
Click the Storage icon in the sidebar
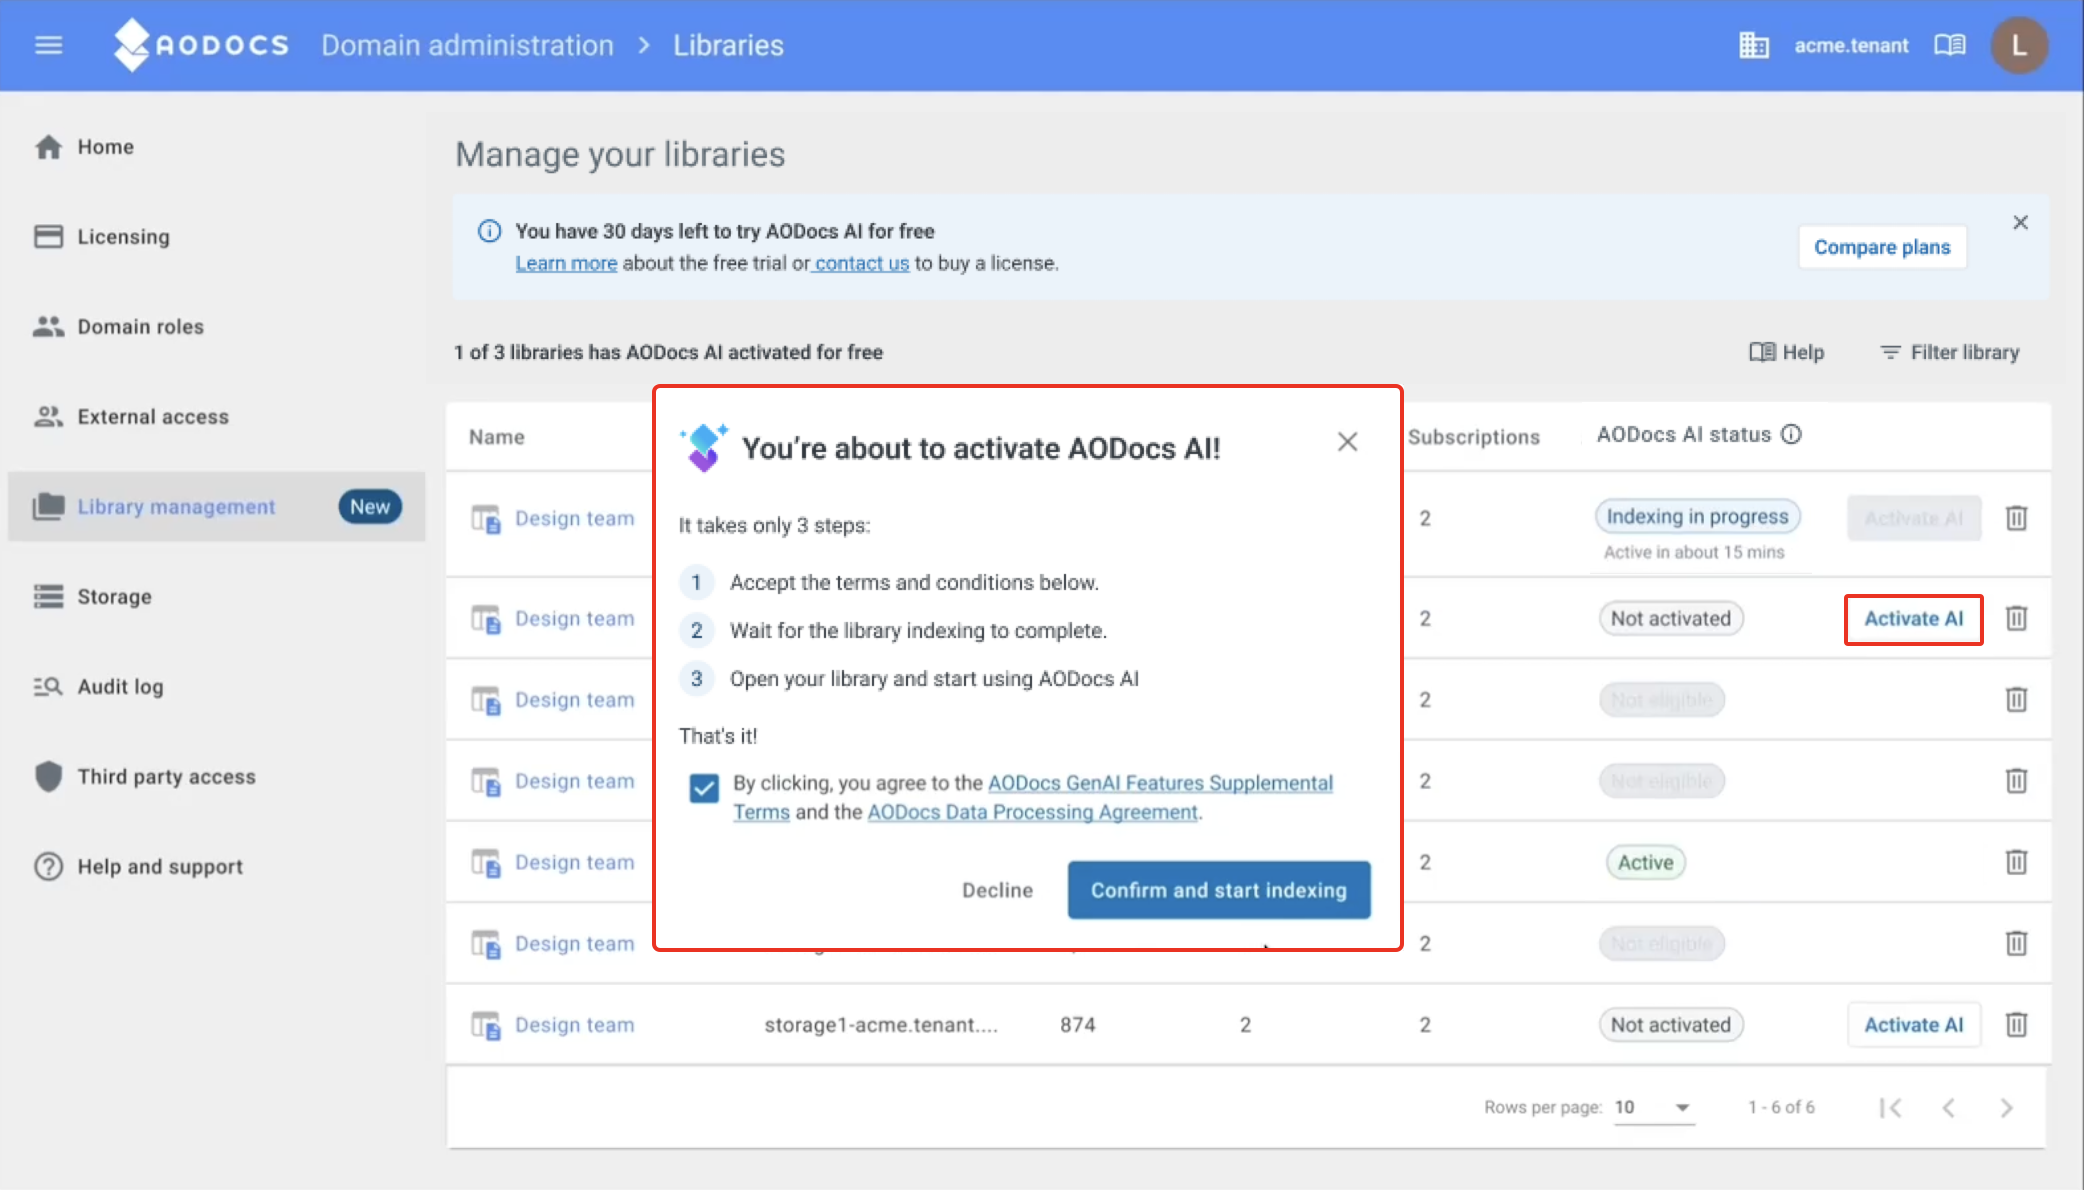coord(48,597)
